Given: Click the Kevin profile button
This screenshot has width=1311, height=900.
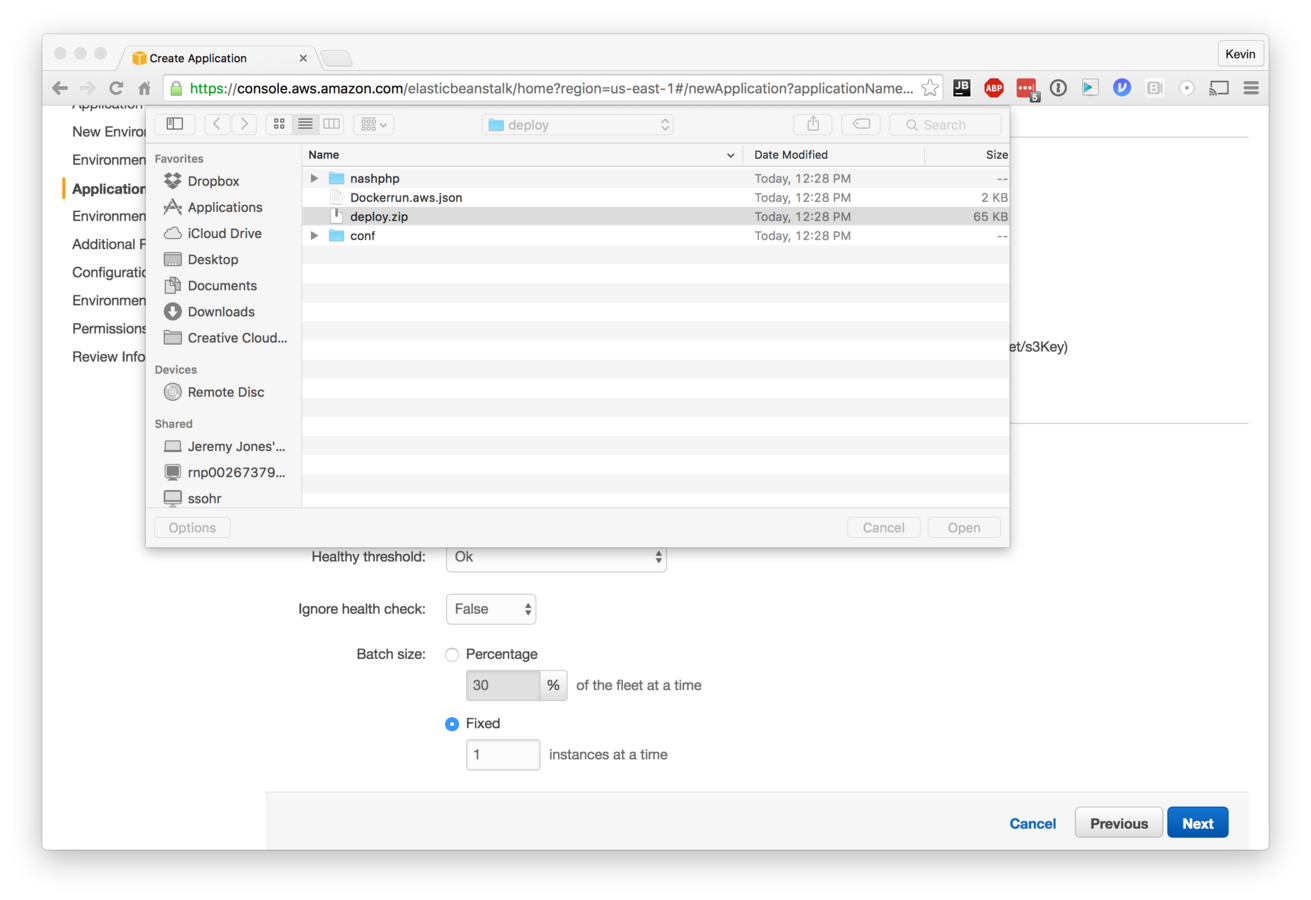Looking at the screenshot, I should (x=1241, y=54).
